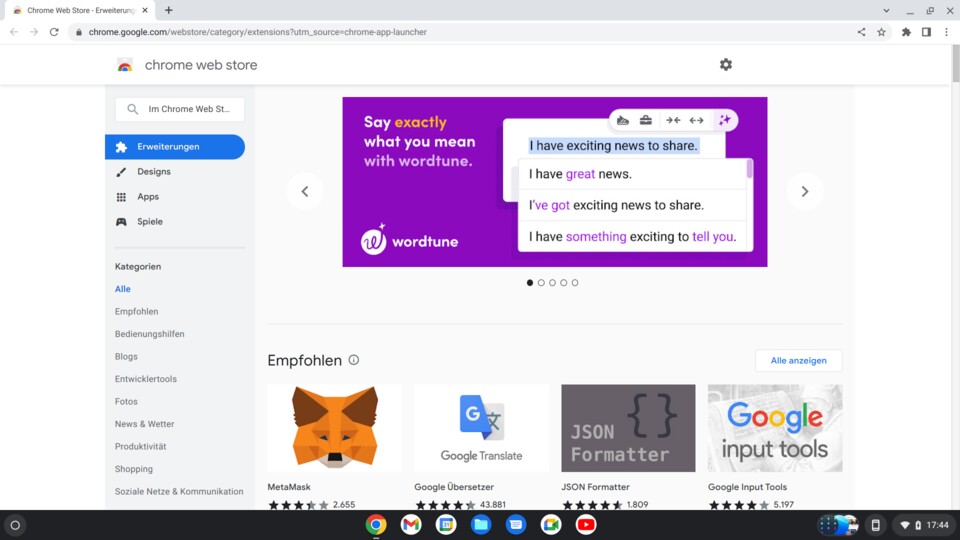Open the extensions puzzle icon in toolbar
The height and width of the screenshot is (540, 960).
906,32
